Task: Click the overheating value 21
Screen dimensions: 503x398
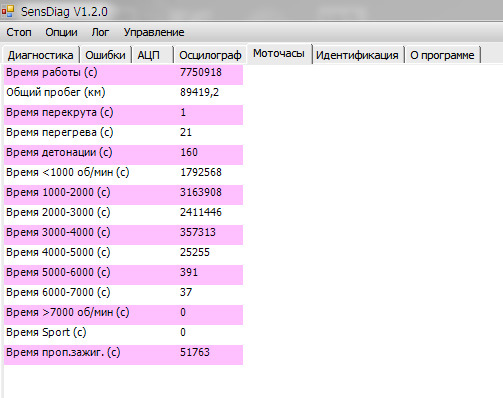Action: pos(186,132)
